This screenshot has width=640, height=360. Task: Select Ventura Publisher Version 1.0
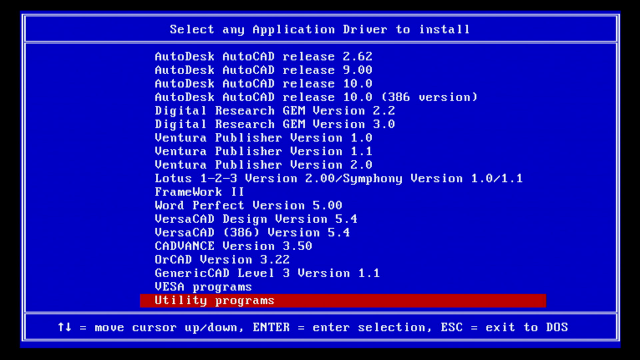pyautogui.click(x=263, y=138)
